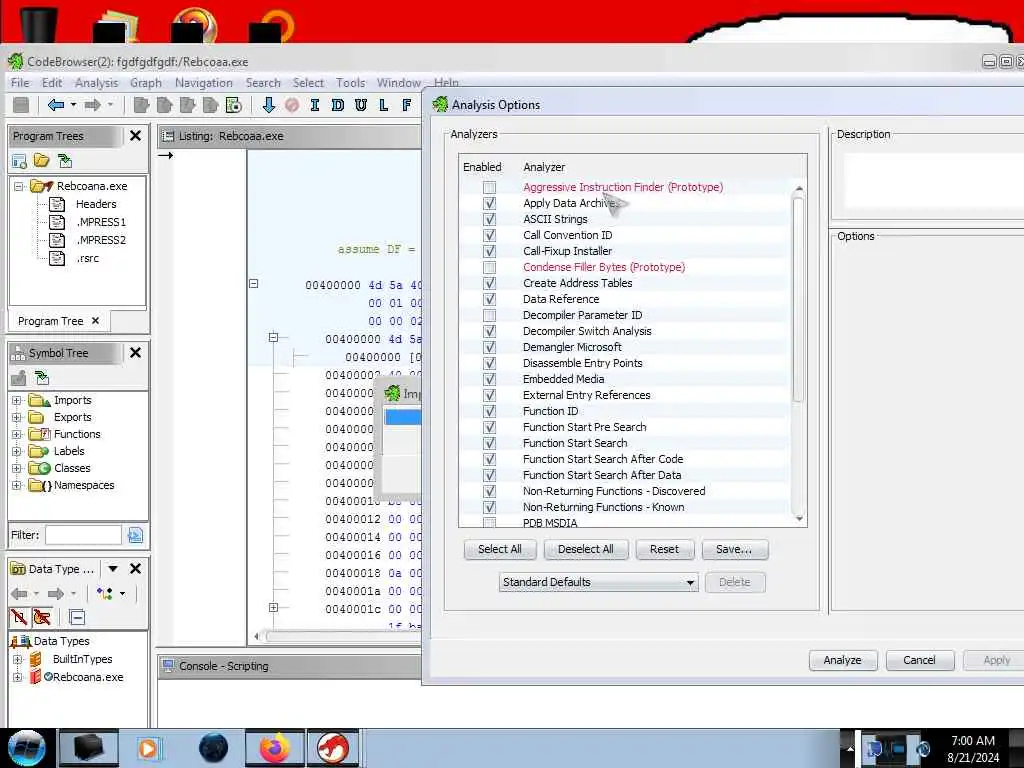Screen dimensions: 1024x768
Task: Click the save icon in main toolbar
Action: (x=21, y=104)
